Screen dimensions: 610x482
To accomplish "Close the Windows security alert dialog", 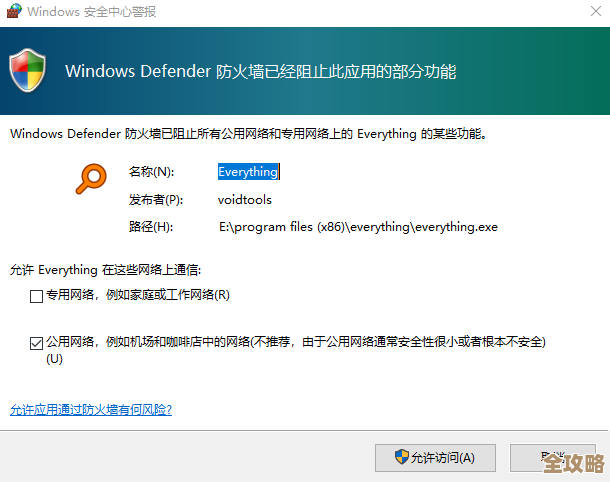I will click(x=596, y=11).
